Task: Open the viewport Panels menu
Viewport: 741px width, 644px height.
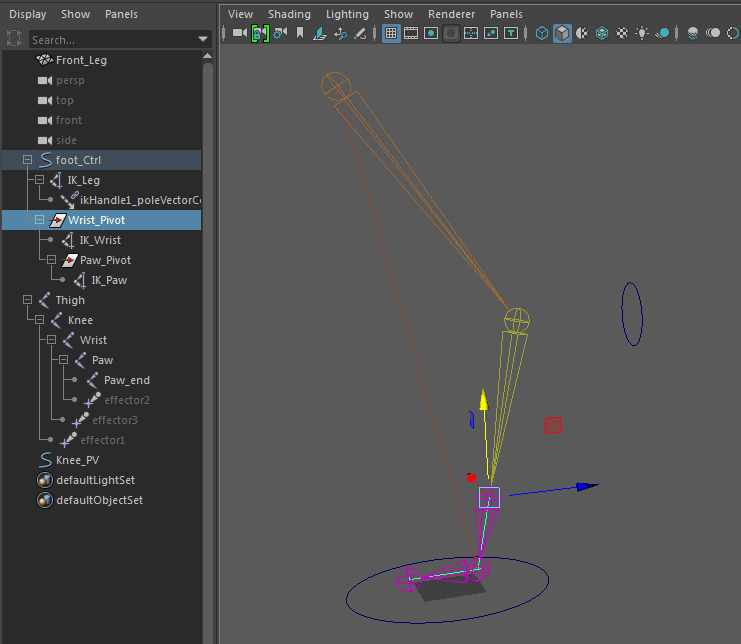Action: tap(506, 14)
